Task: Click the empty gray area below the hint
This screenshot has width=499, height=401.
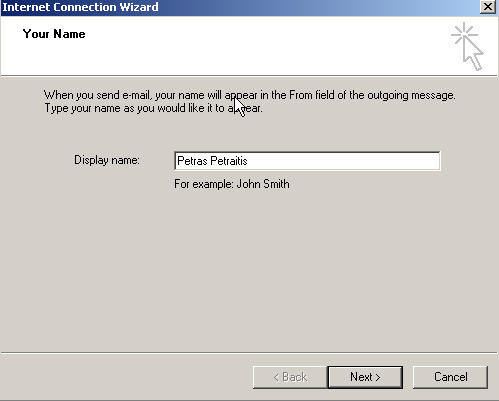Action: pyautogui.click(x=250, y=267)
